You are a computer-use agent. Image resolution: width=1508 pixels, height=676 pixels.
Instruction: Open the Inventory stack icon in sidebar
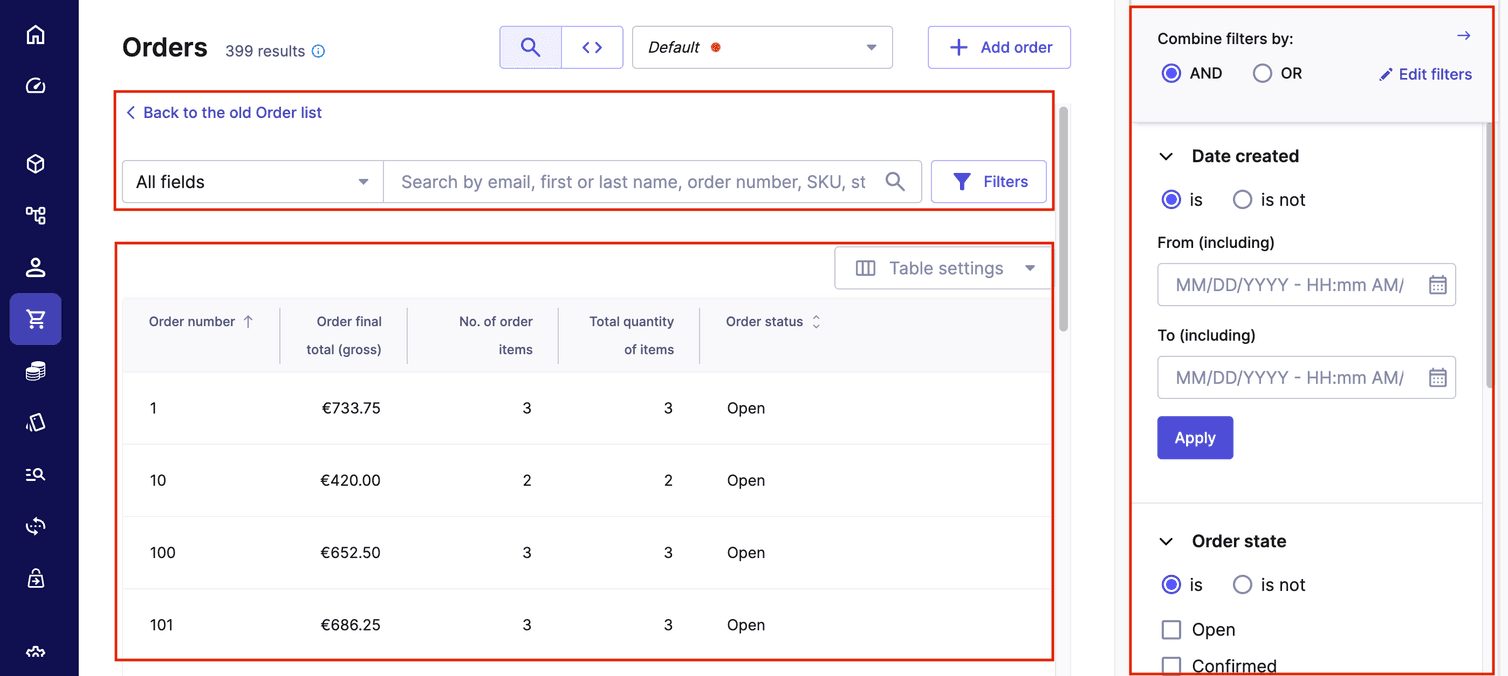[x=35, y=371]
